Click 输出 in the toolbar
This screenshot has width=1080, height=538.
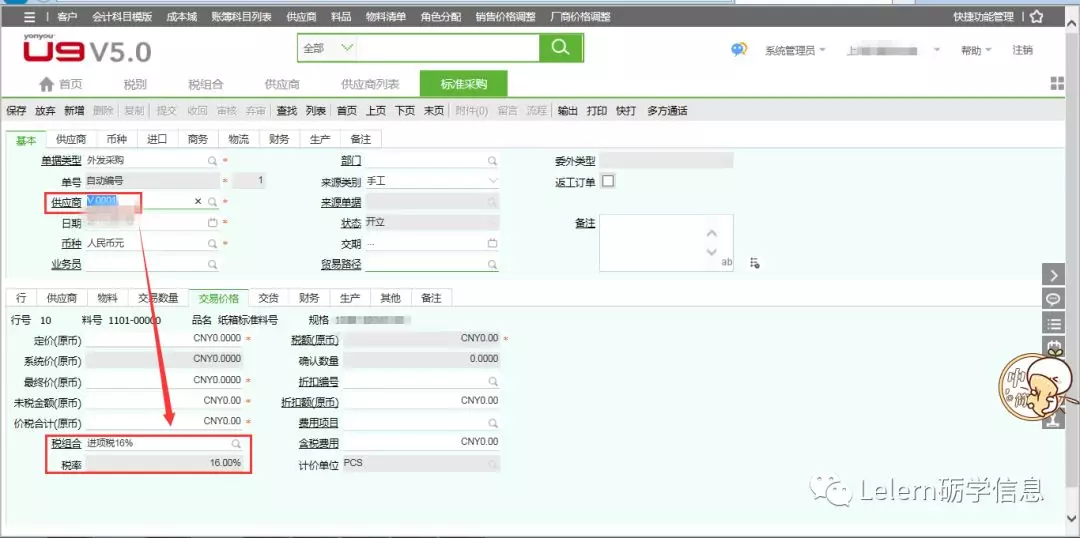click(x=568, y=111)
